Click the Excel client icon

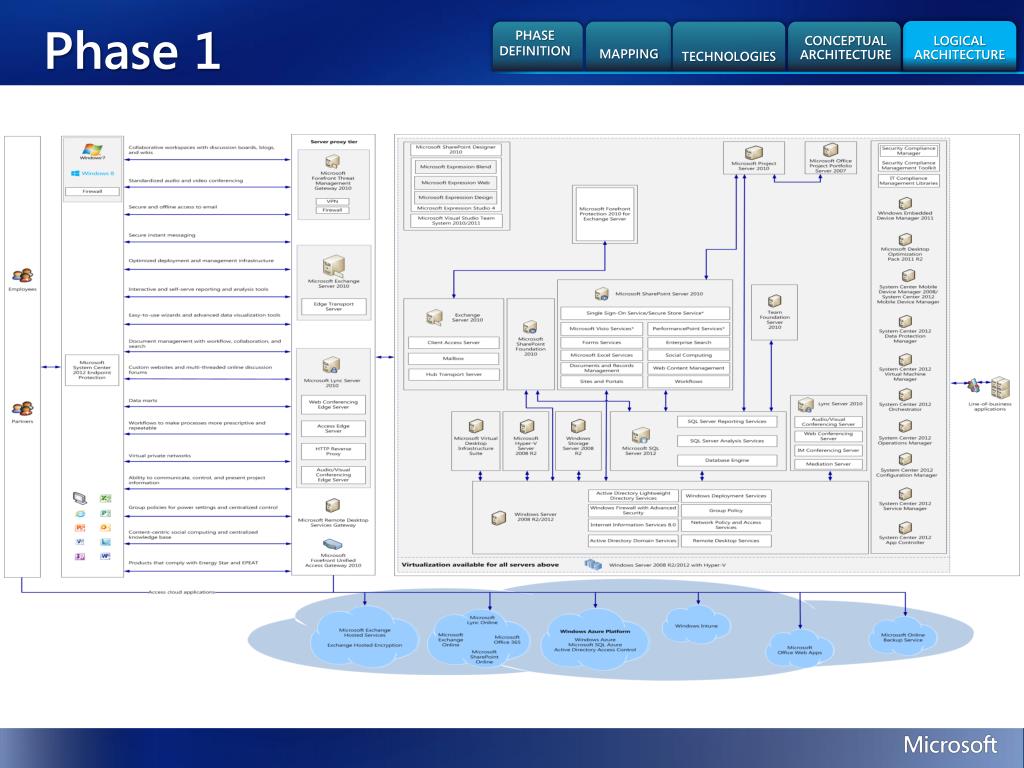coord(105,499)
